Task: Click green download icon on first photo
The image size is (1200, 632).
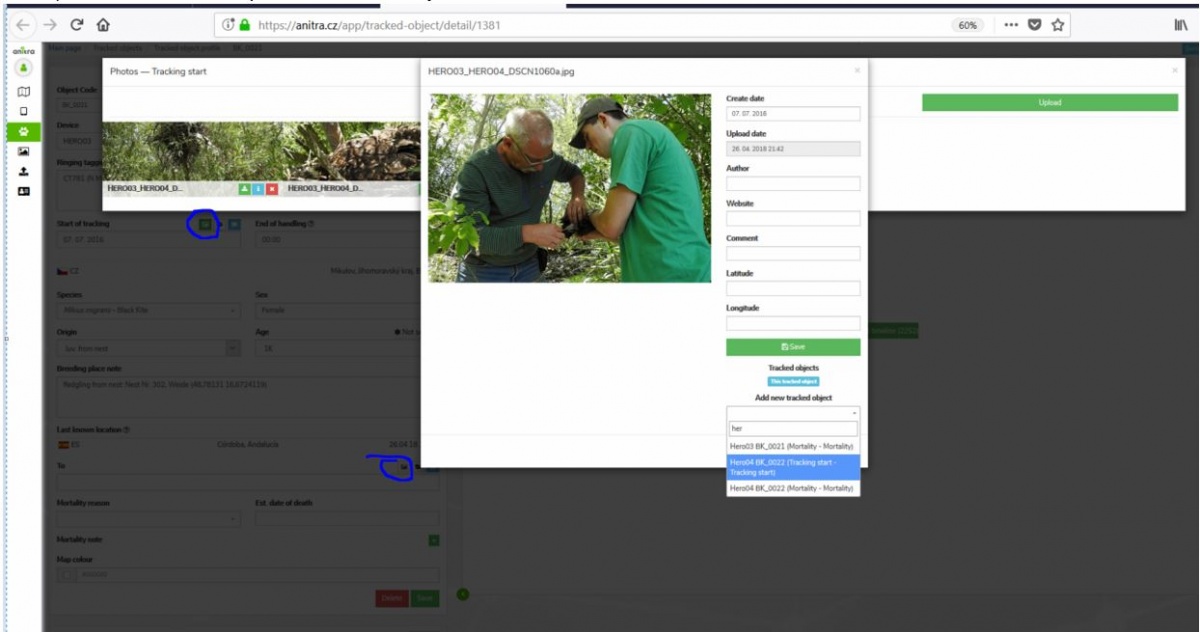Action: click(244, 188)
